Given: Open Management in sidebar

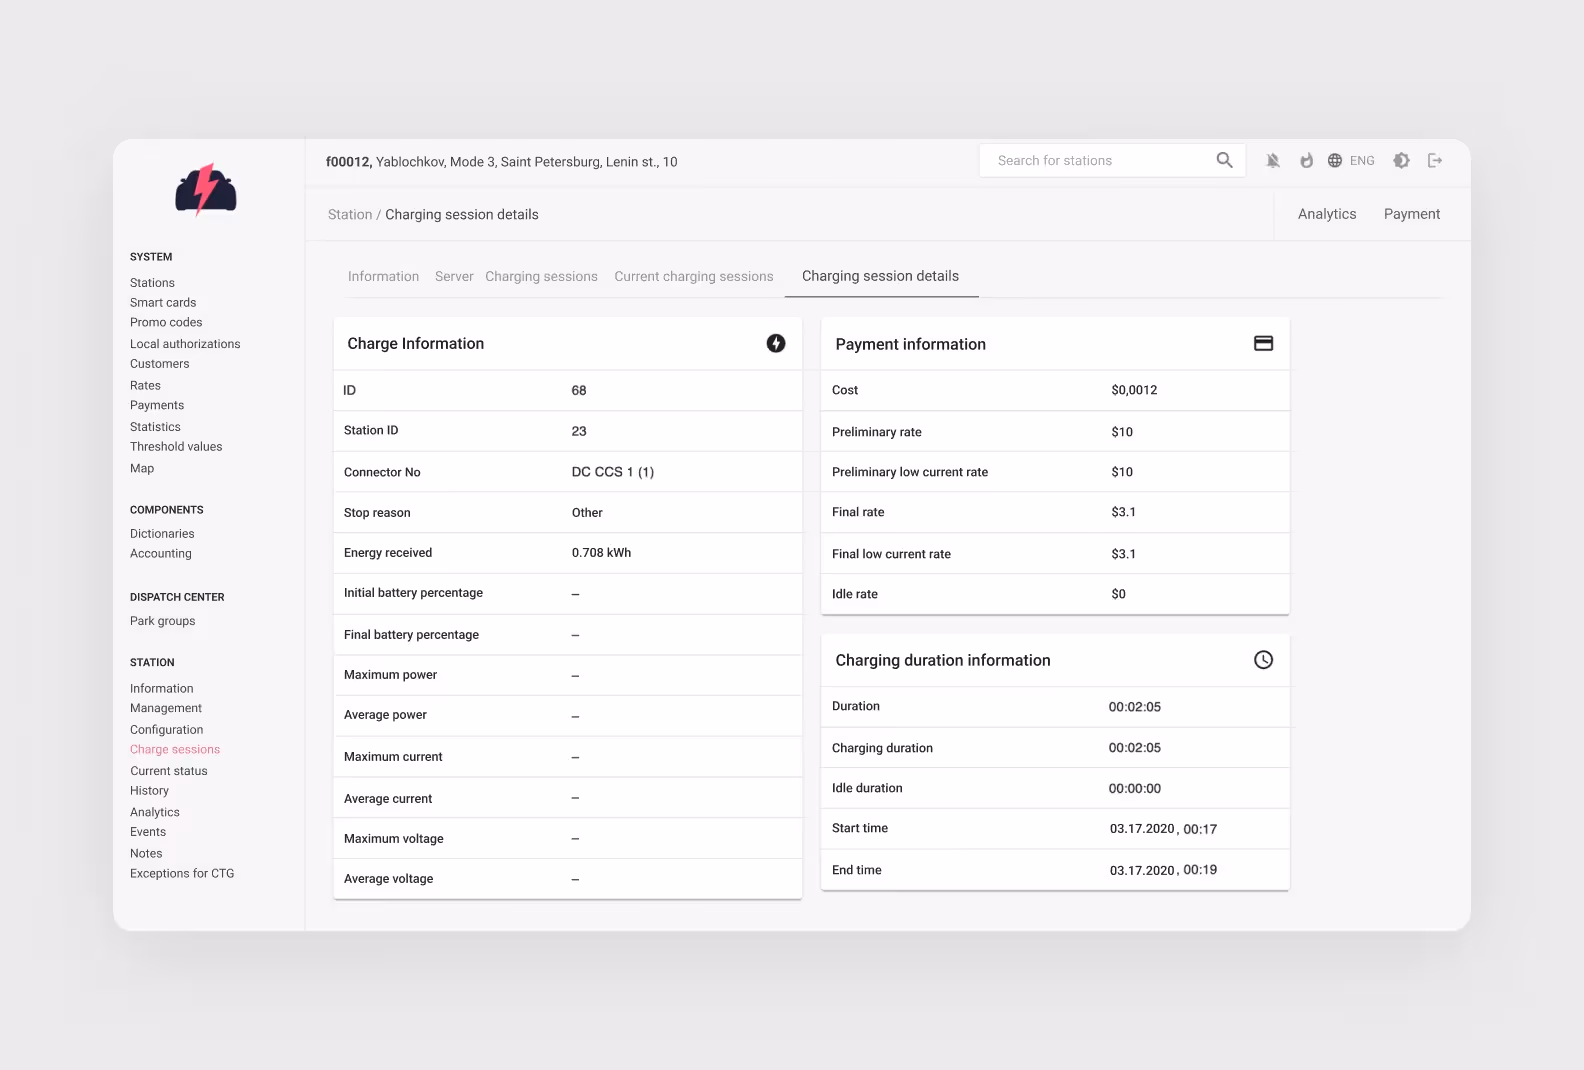Looking at the screenshot, I should 166,708.
